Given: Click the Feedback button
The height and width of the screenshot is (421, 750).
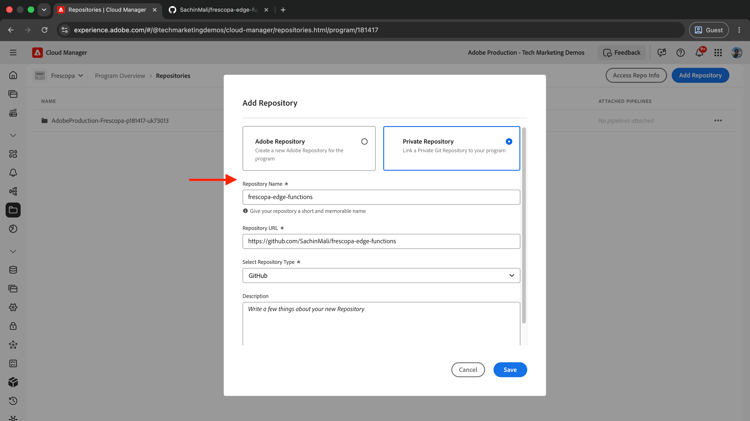Looking at the screenshot, I should (622, 53).
